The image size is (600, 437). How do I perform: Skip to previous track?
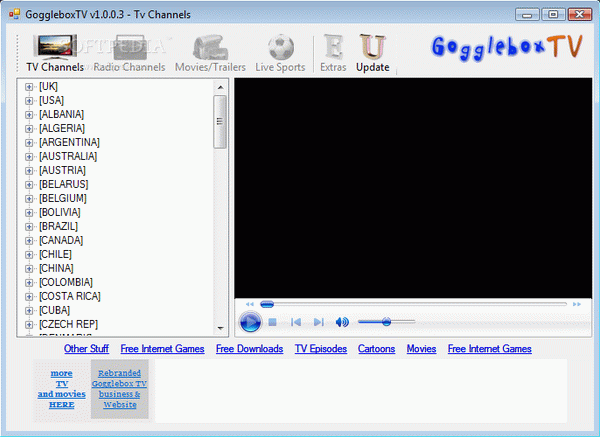295,322
